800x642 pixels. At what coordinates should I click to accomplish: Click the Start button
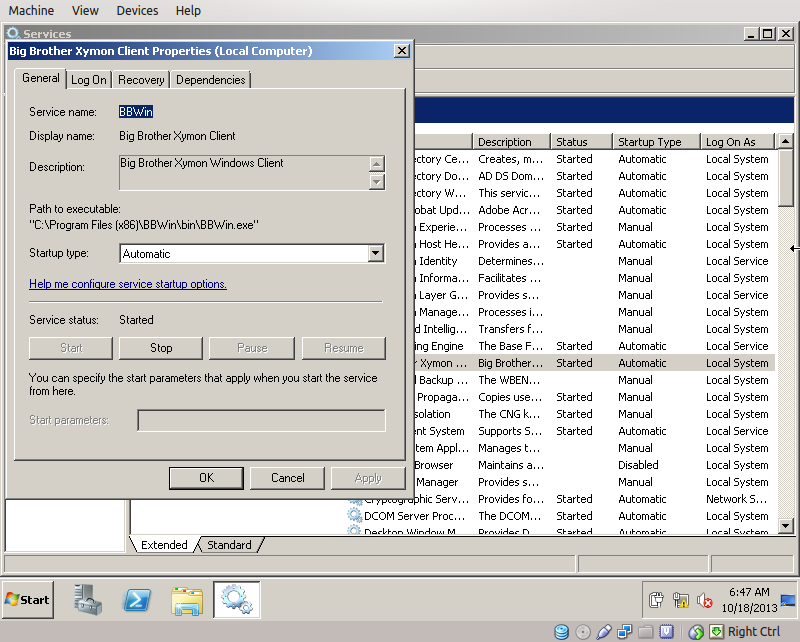click(x=28, y=600)
